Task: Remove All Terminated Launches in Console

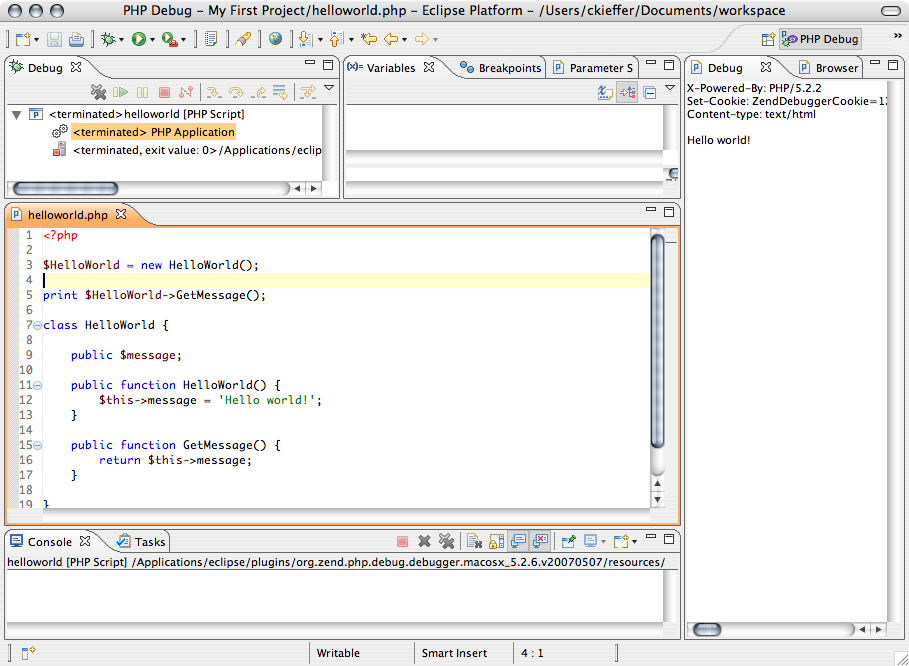Action: [446, 541]
